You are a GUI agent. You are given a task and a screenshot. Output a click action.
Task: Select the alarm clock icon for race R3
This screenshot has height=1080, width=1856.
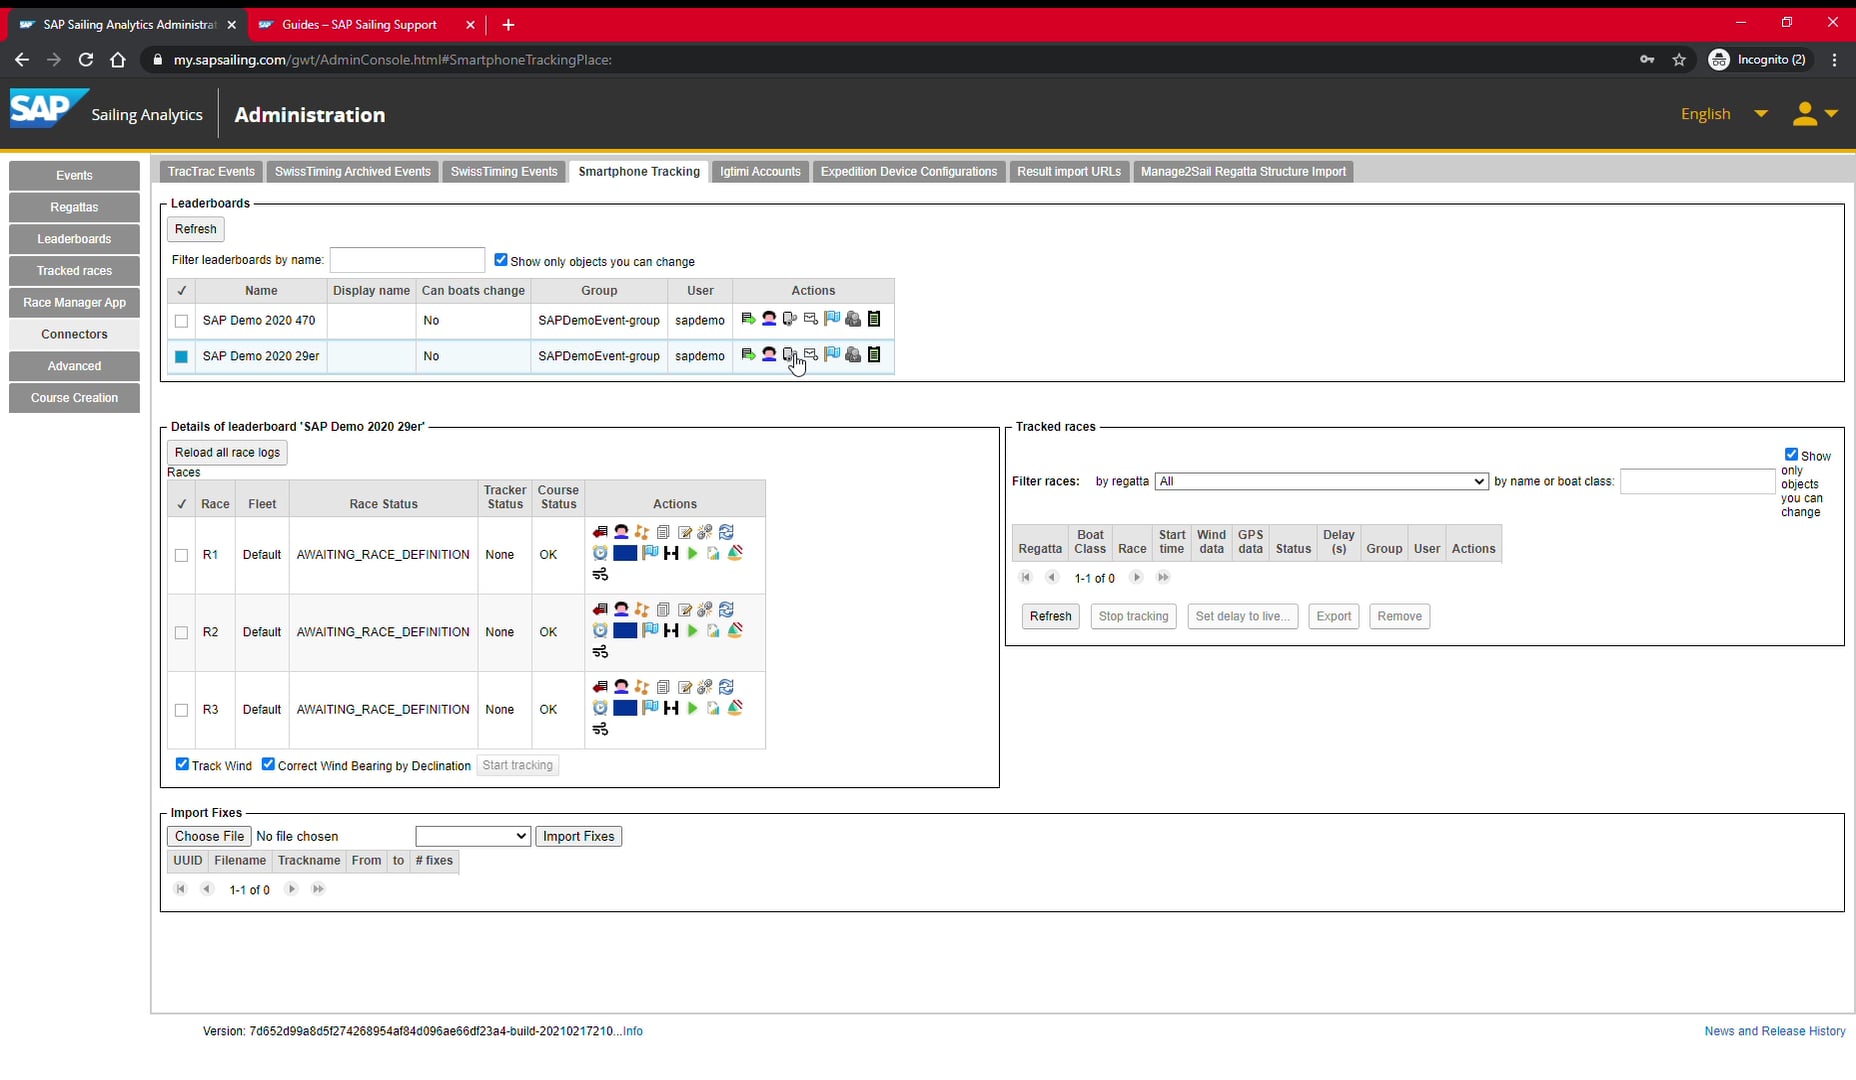pyautogui.click(x=600, y=708)
